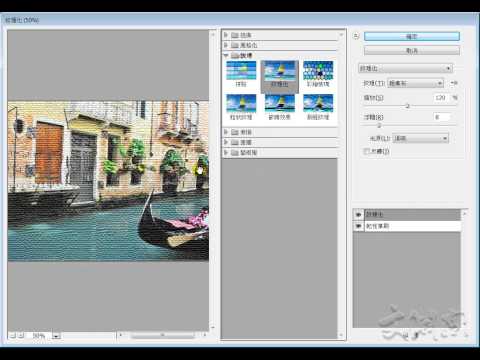Toggle visibility eye of the Texturizer effect layer
Image resolution: width=480 pixels, height=360 pixels.
pos(358,215)
